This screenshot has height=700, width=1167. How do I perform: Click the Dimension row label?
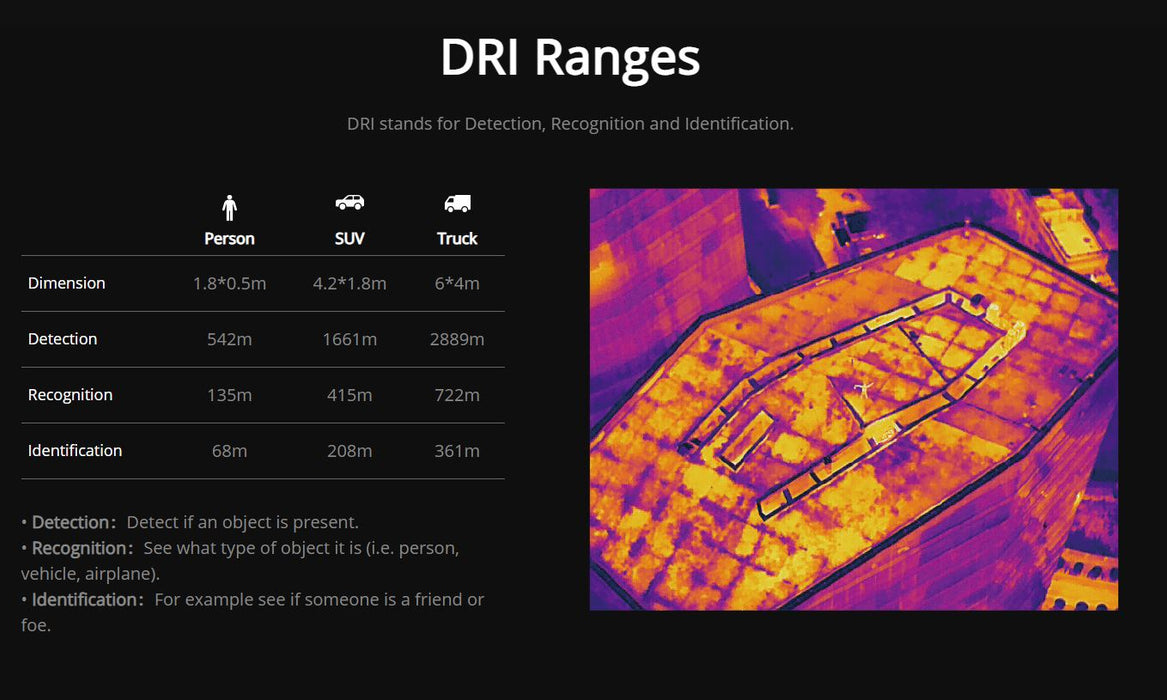click(x=67, y=283)
